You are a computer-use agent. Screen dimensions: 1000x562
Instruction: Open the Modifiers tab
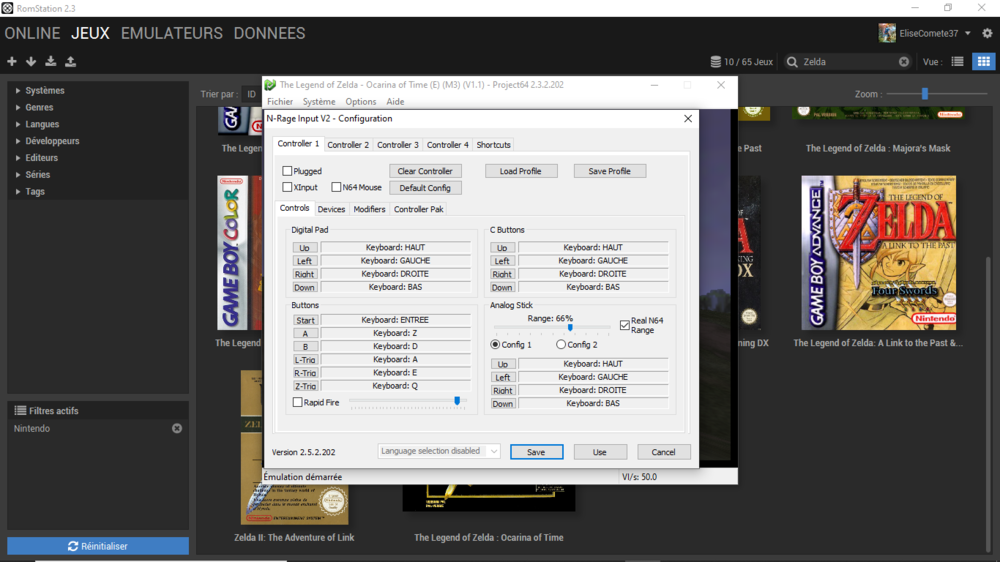click(369, 210)
